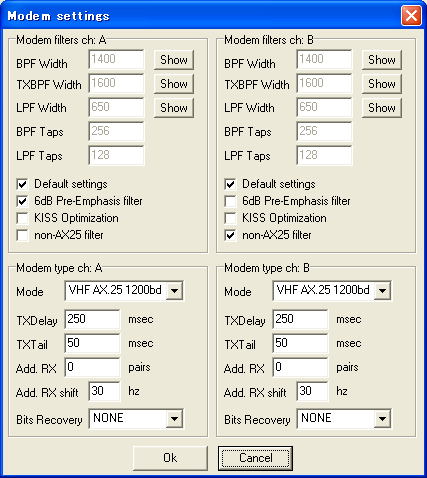
Task: Show the LPF Width filter for channel A
Action: [174, 108]
